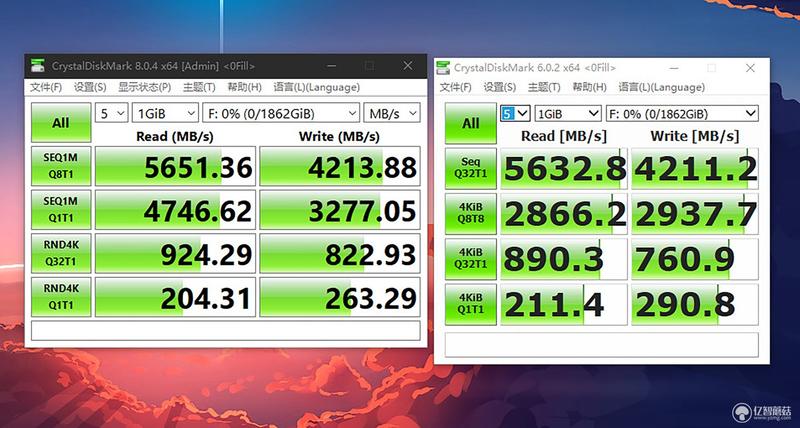Click the 4213.88 write result
Viewport: 800px width, 428px height.
click(x=340, y=166)
